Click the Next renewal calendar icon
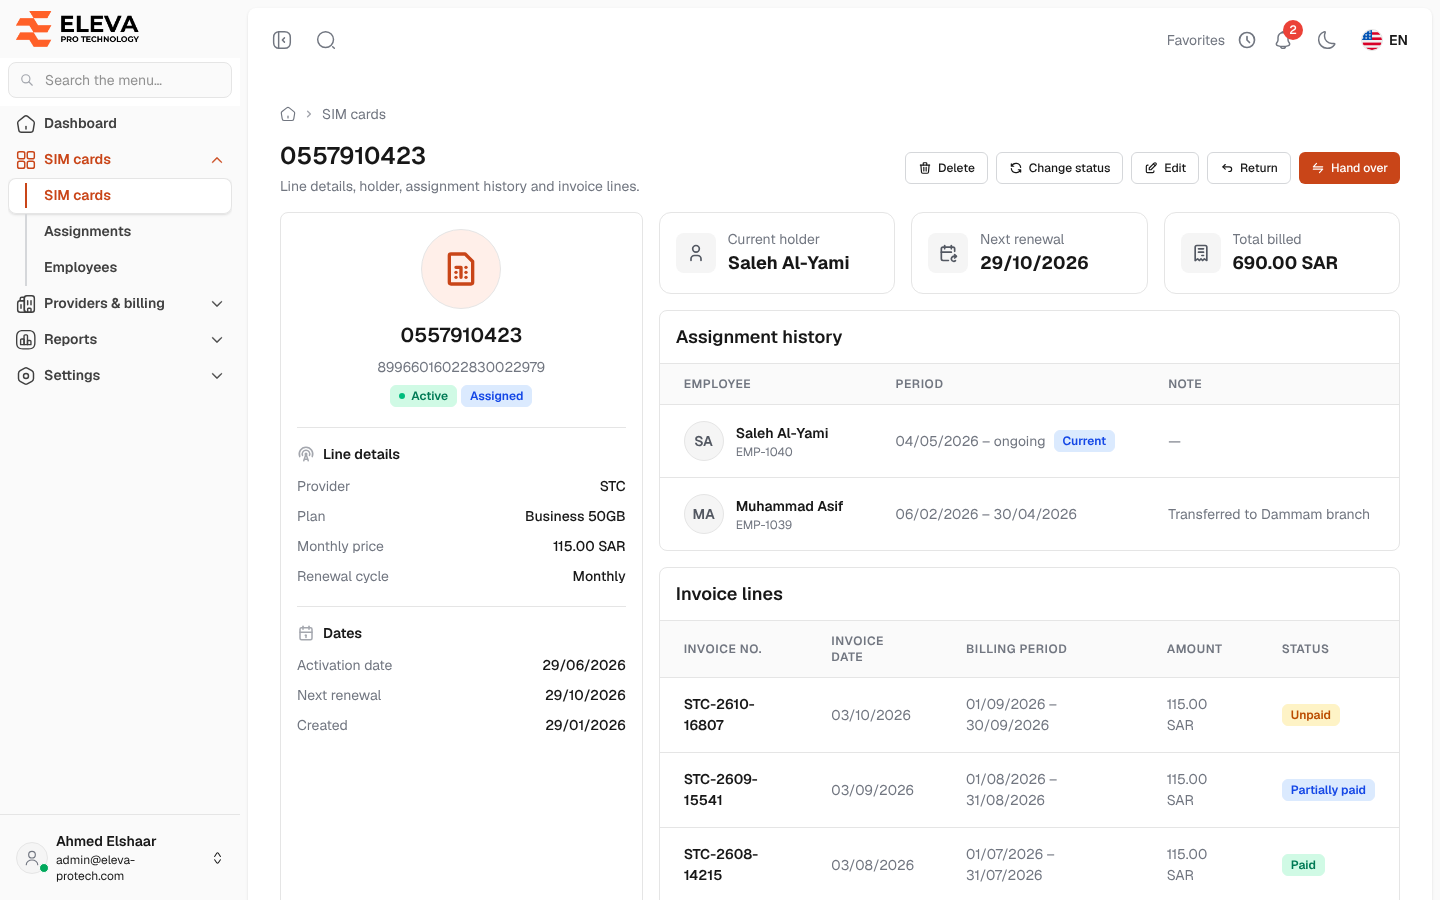Screen dimensions: 1440x900 coord(948,253)
